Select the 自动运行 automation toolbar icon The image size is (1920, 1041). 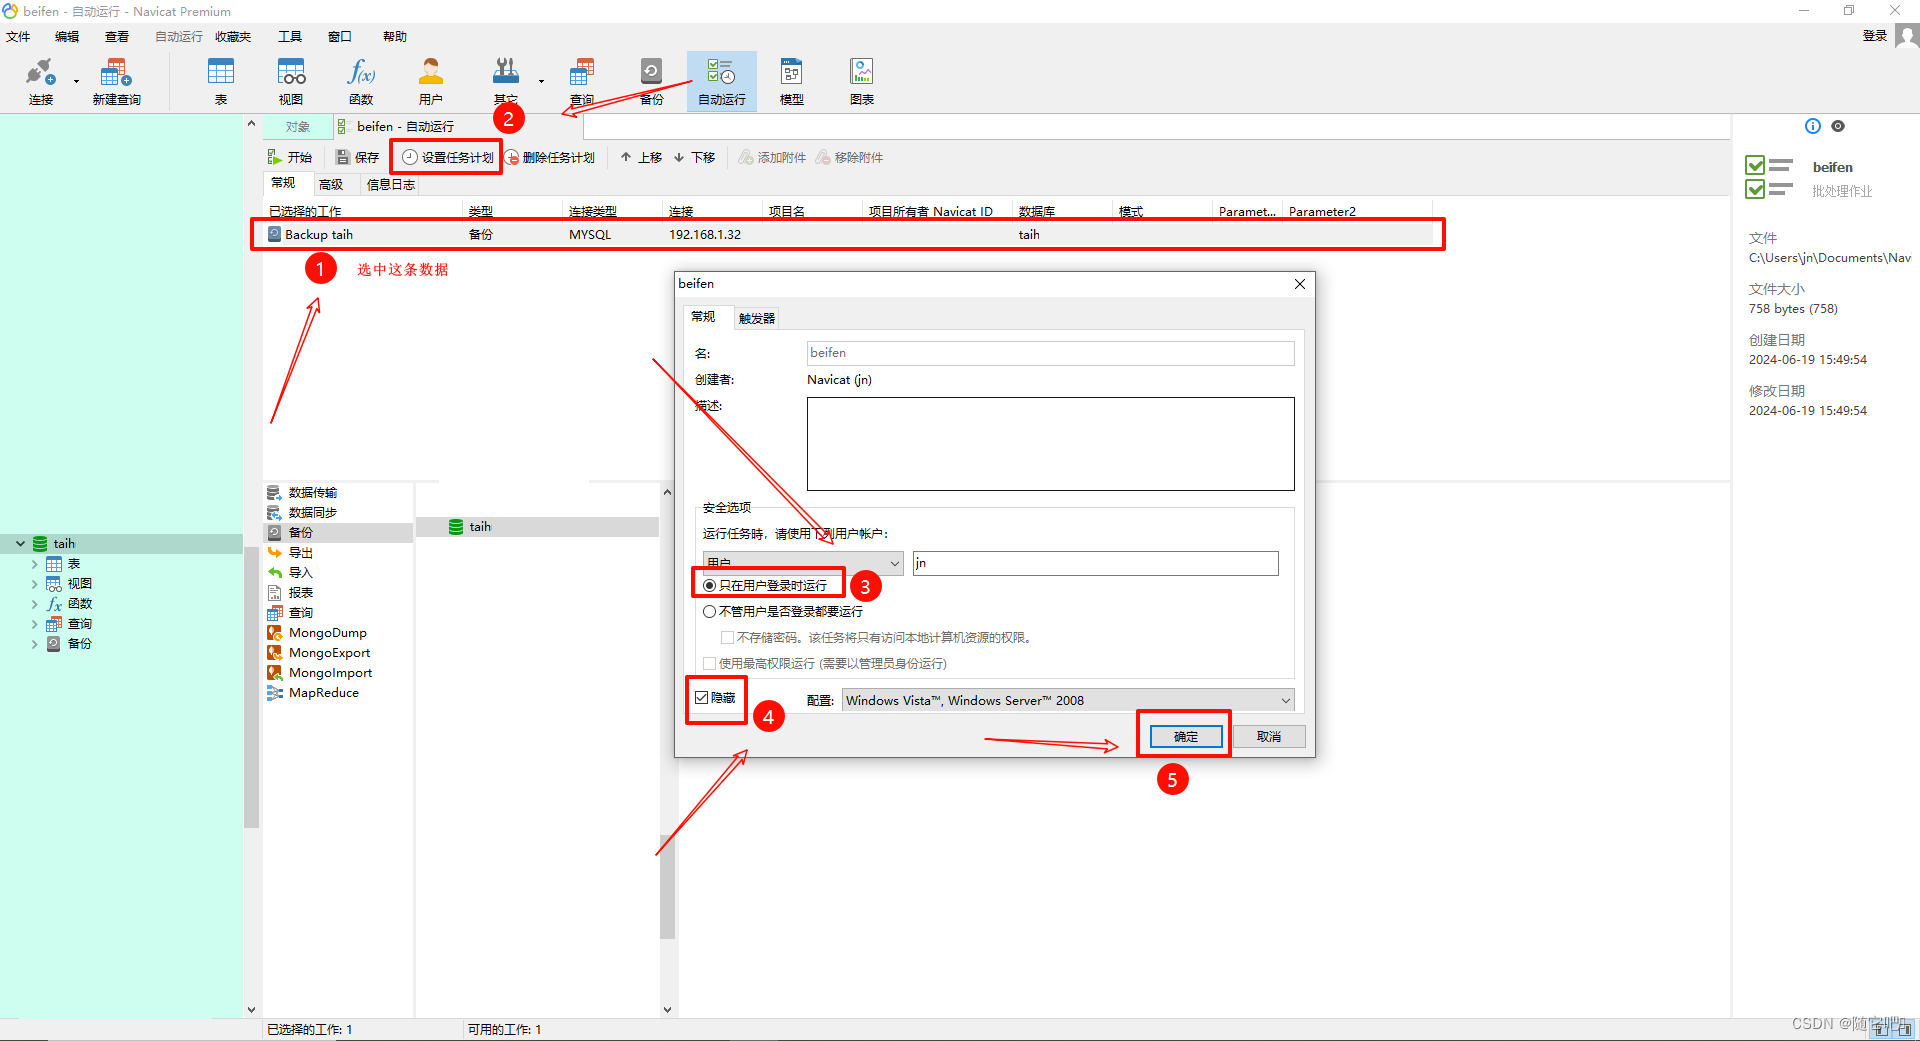(721, 81)
